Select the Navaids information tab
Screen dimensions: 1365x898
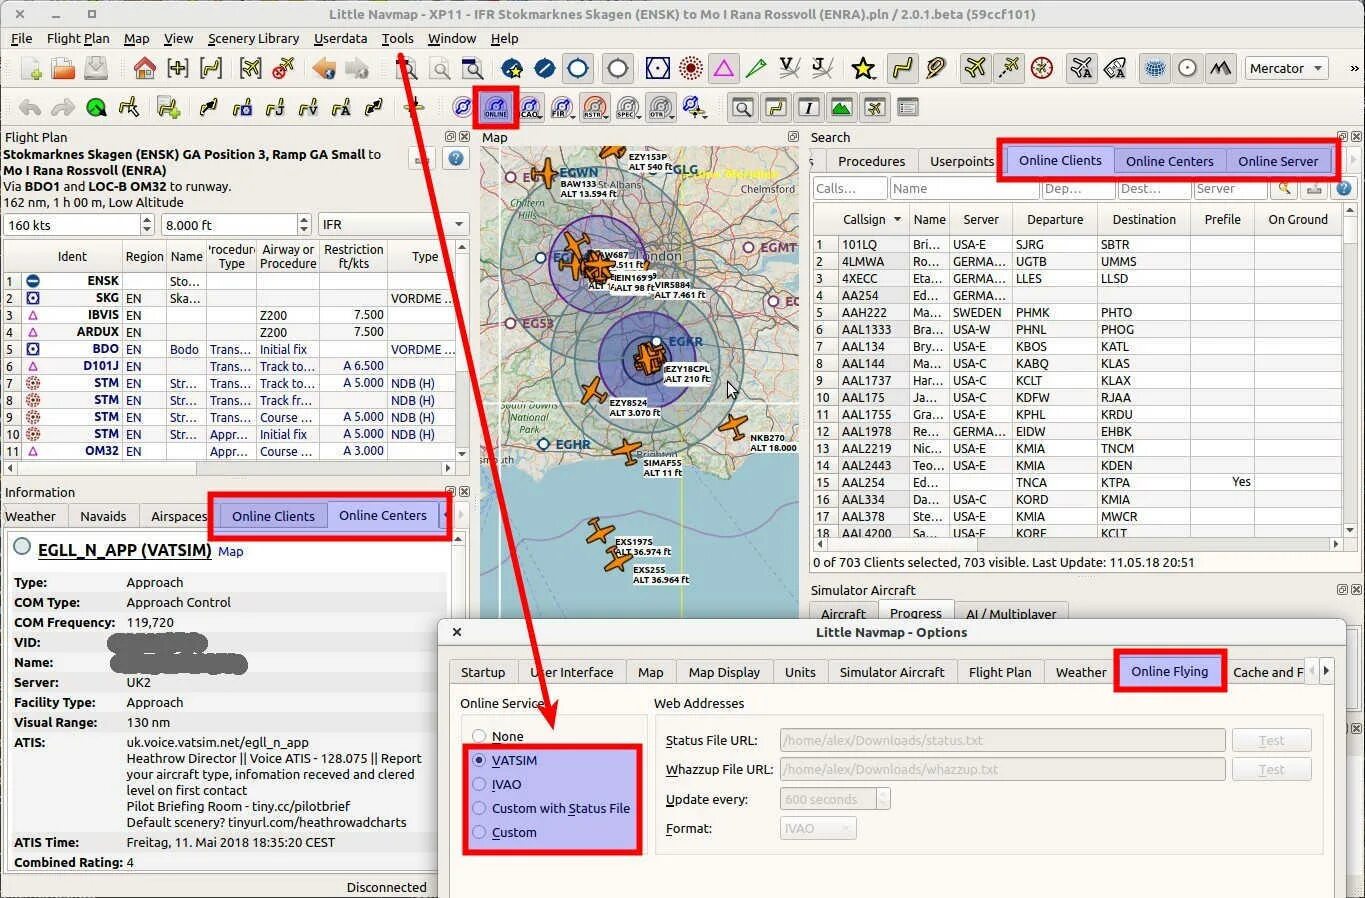(103, 516)
